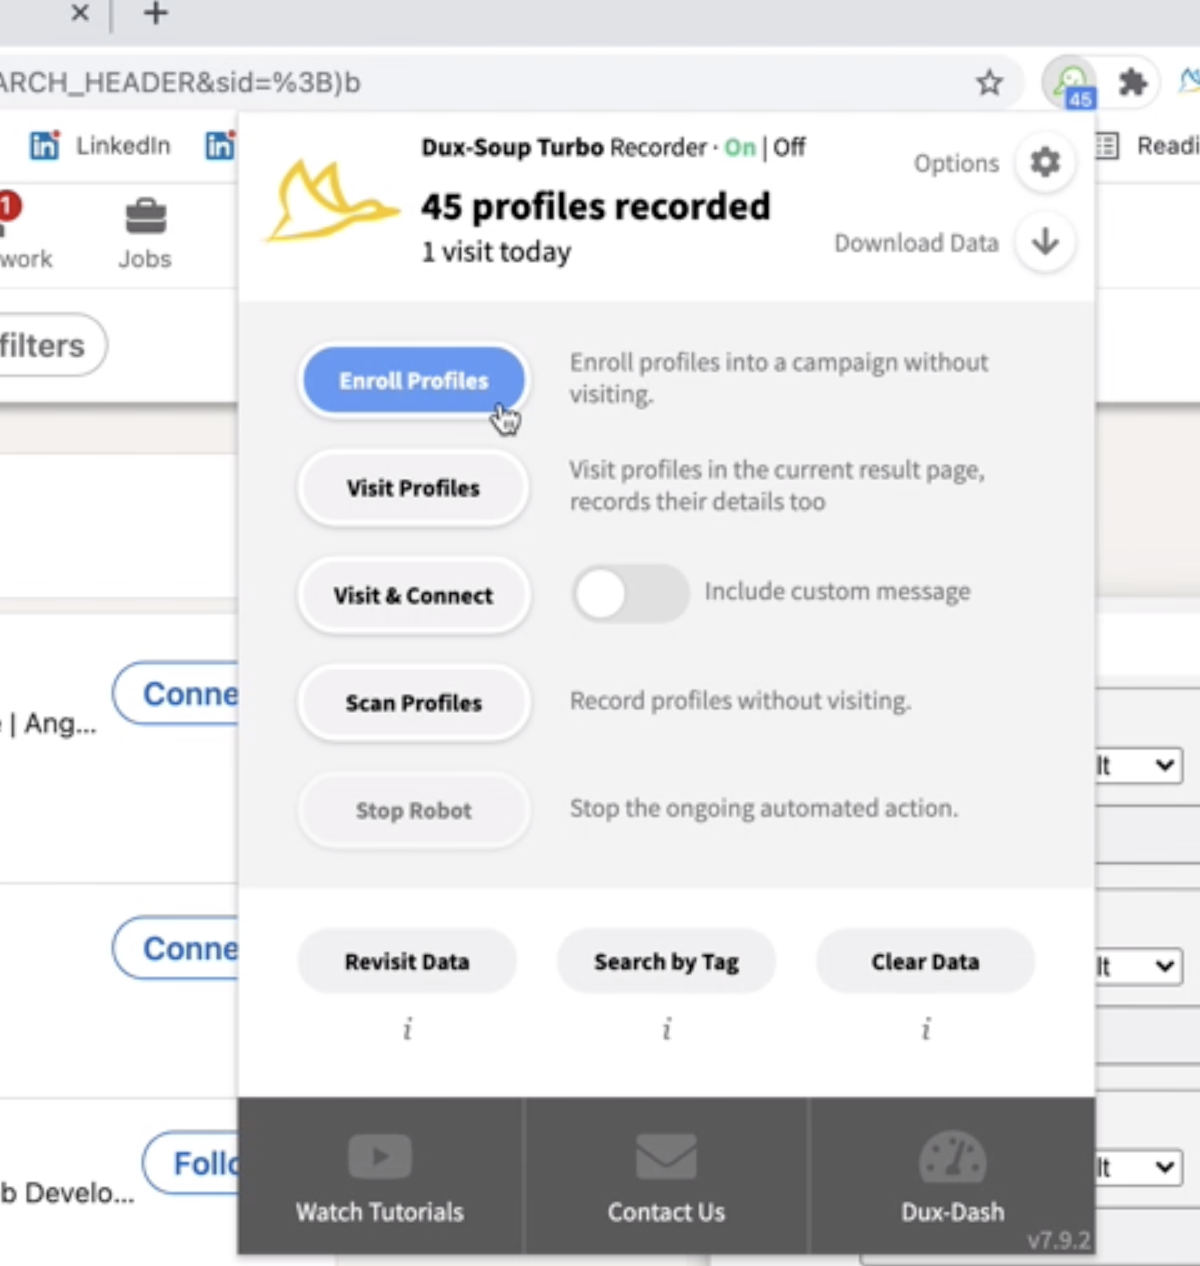This screenshot has width=1200, height=1266.
Task: Open Revisit Data
Action: coord(407,962)
